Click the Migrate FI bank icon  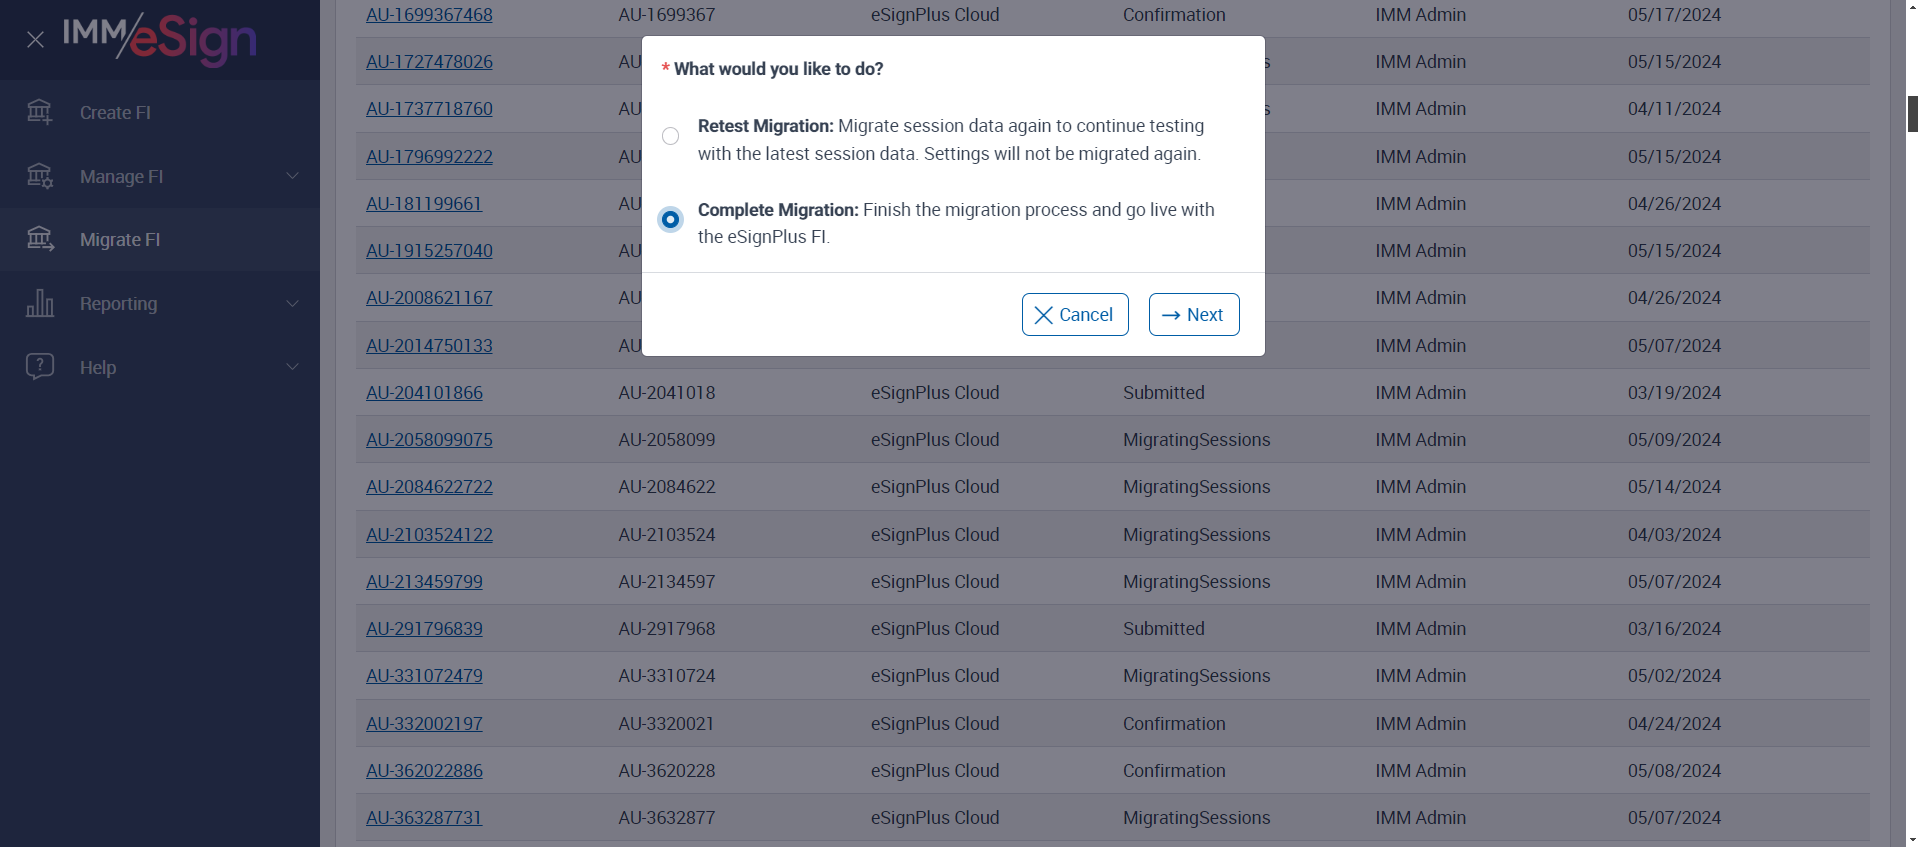[x=40, y=239]
